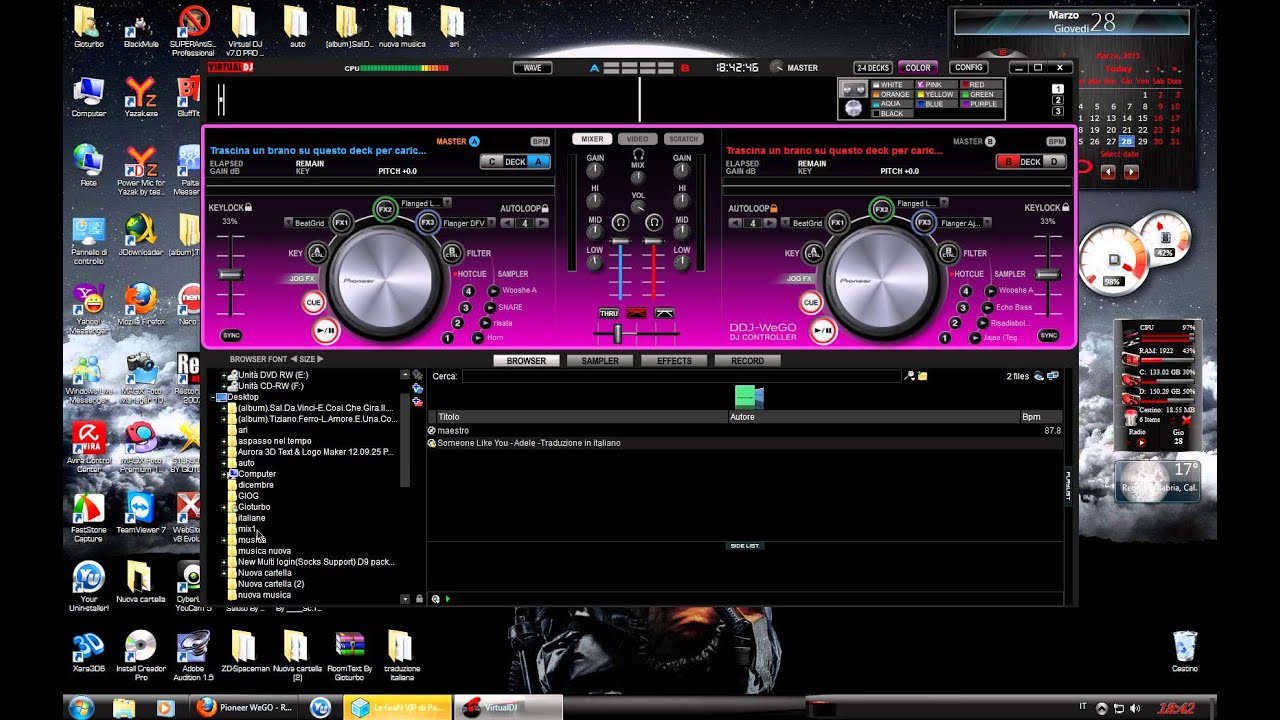Screen dimensions: 1280x720
Task: Click the file search options icon beside Cerca
Action: 909,376
